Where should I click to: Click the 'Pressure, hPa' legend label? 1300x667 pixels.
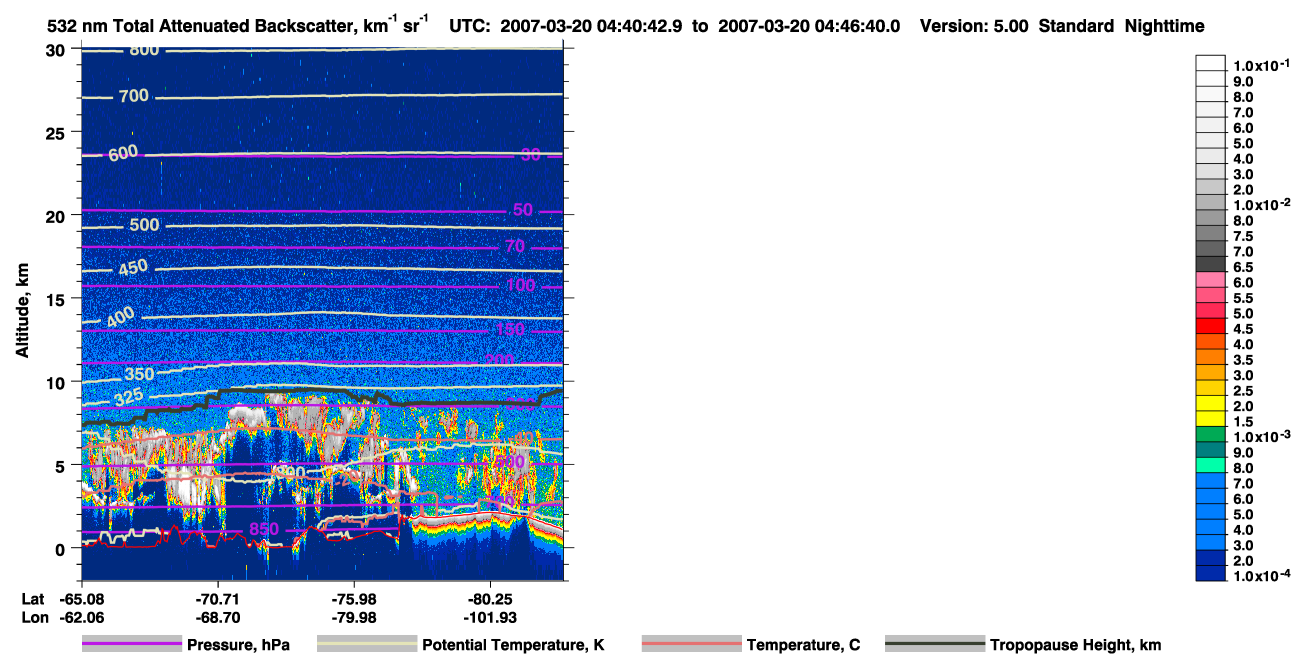pyautogui.click(x=239, y=645)
